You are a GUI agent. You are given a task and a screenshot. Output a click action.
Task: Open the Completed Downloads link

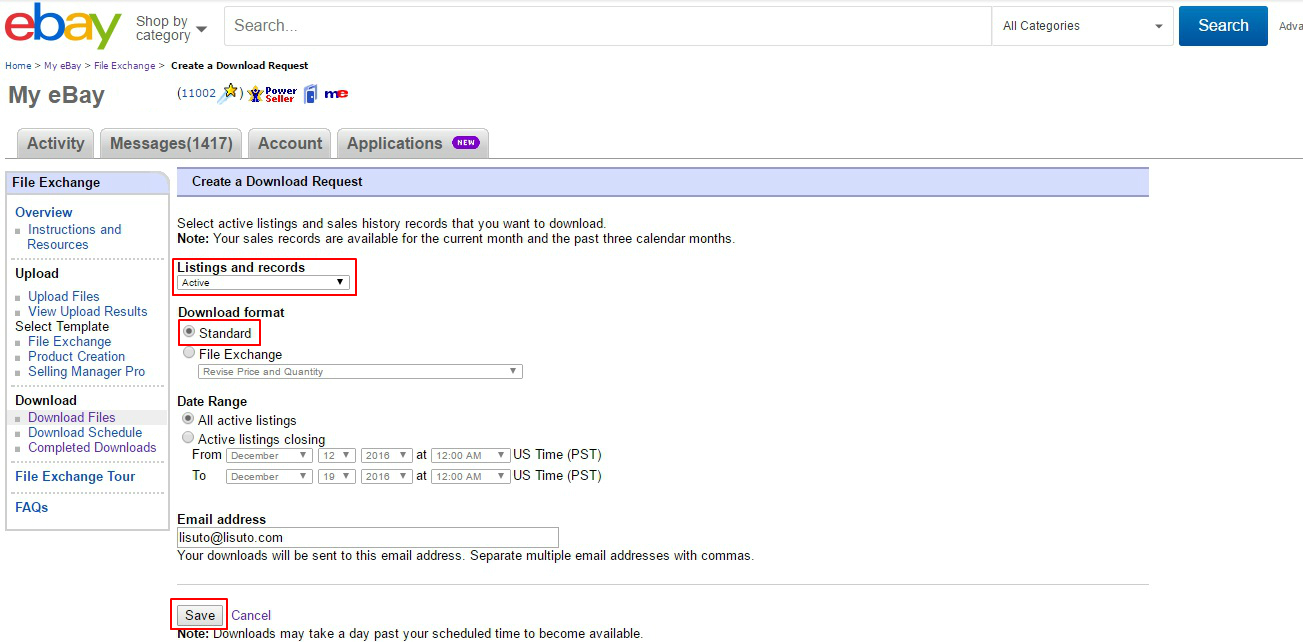(92, 447)
